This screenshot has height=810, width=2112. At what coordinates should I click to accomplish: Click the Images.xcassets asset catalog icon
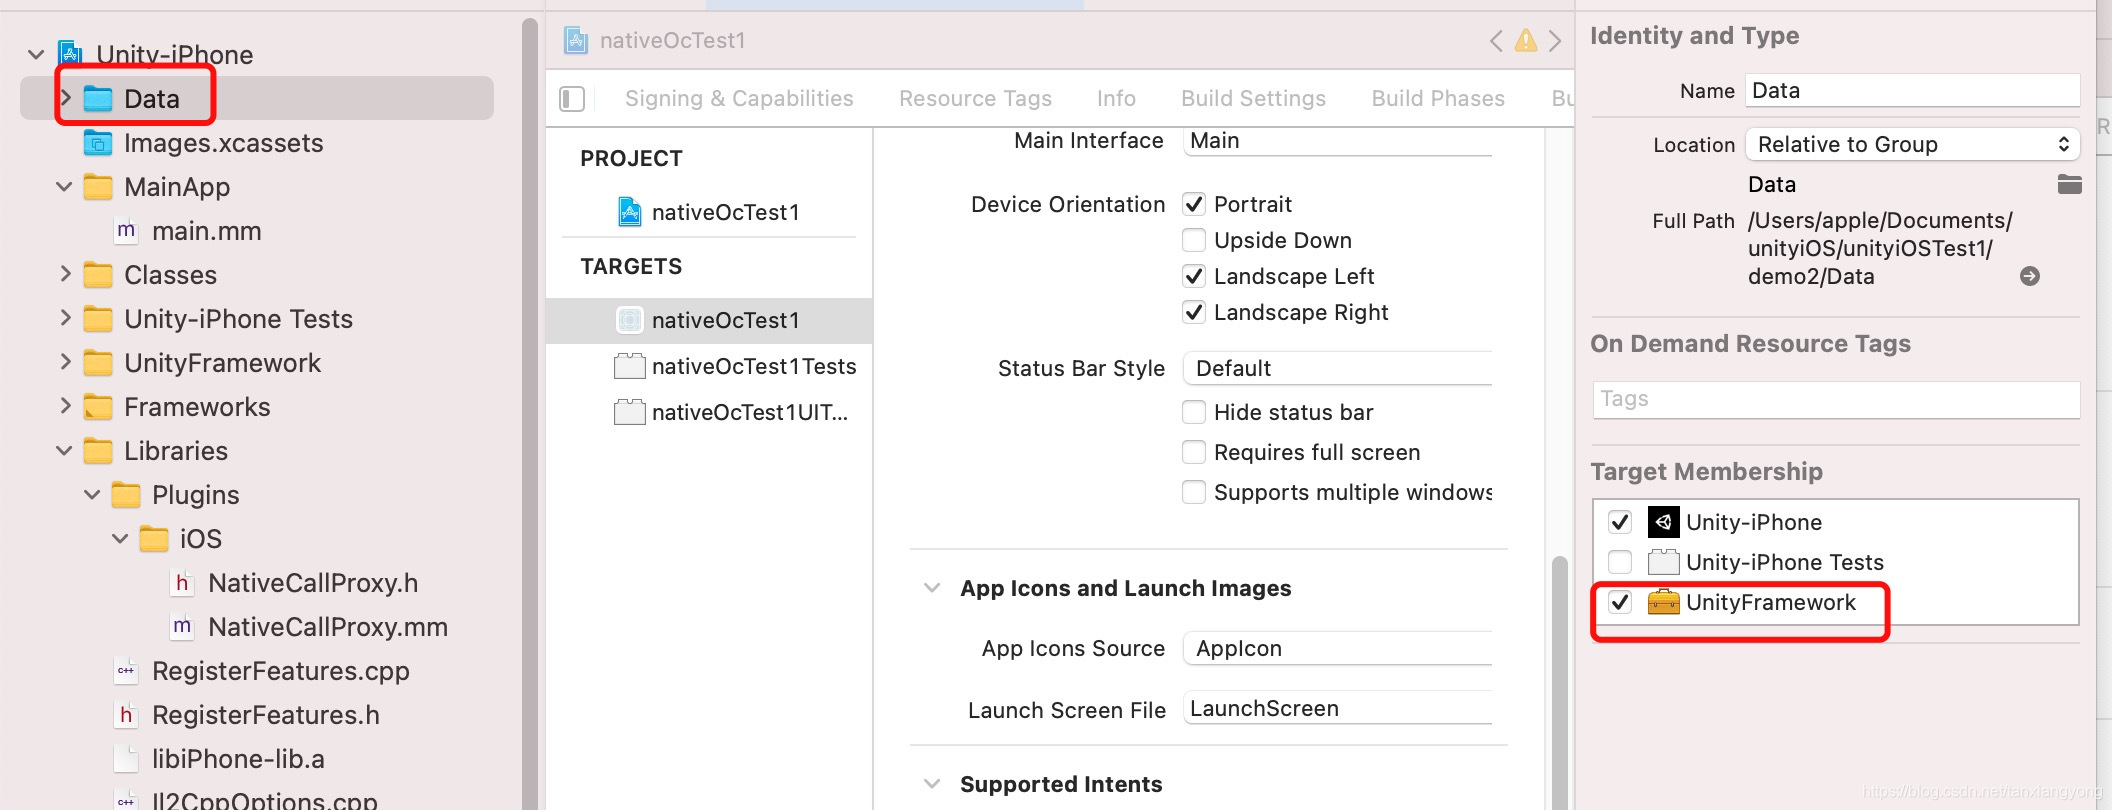pos(98,143)
